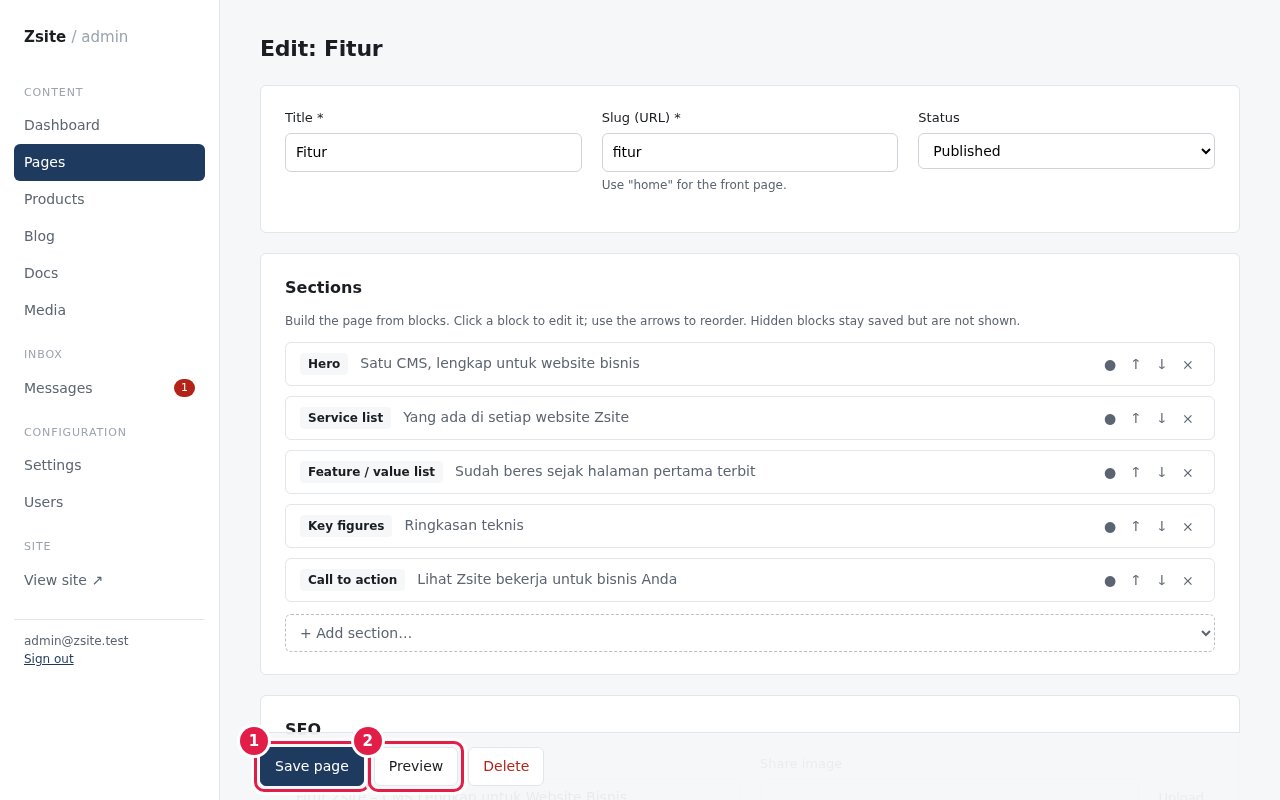Move Key figures section up
Image resolution: width=1280 pixels, height=800 pixels.
pyautogui.click(x=1136, y=526)
